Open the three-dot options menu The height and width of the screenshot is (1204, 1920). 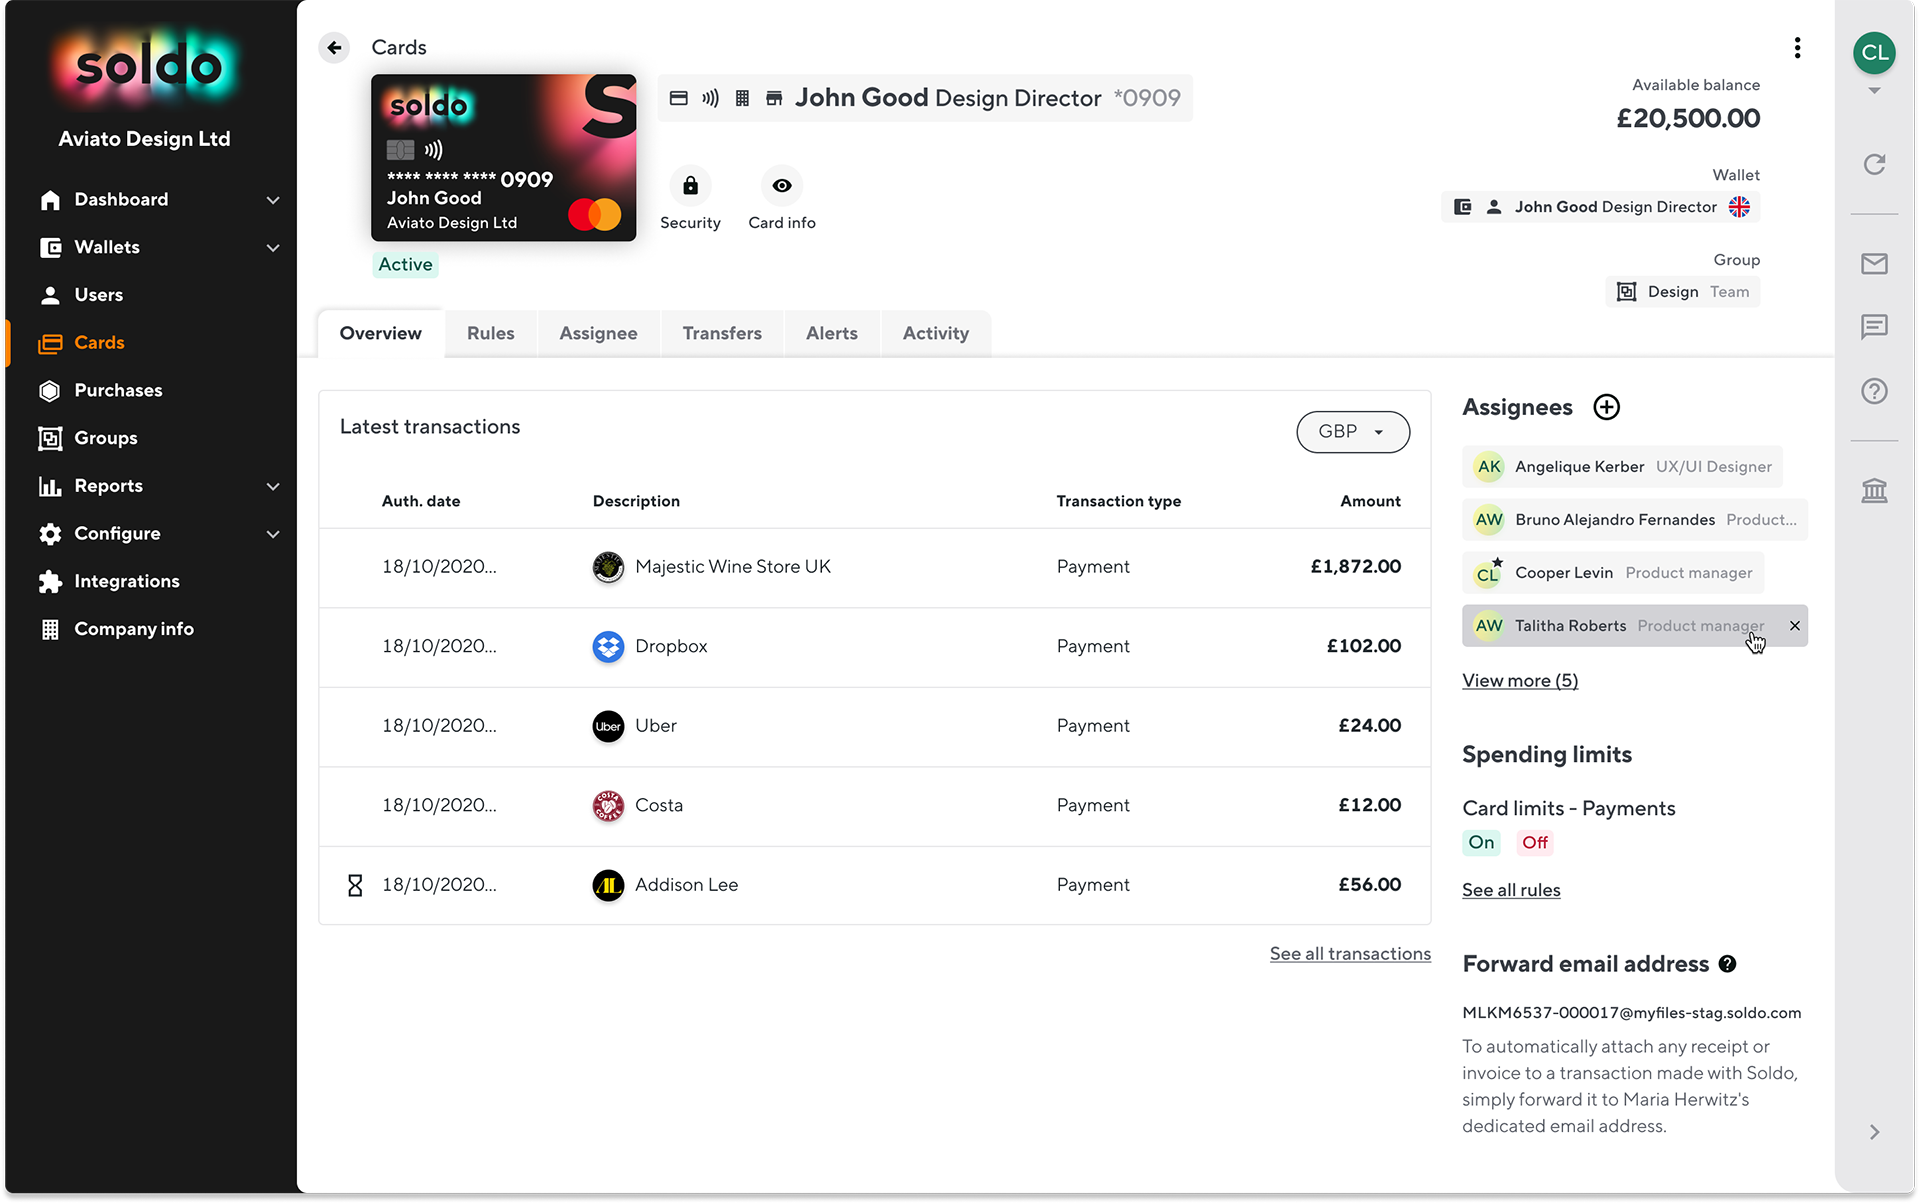click(1797, 47)
